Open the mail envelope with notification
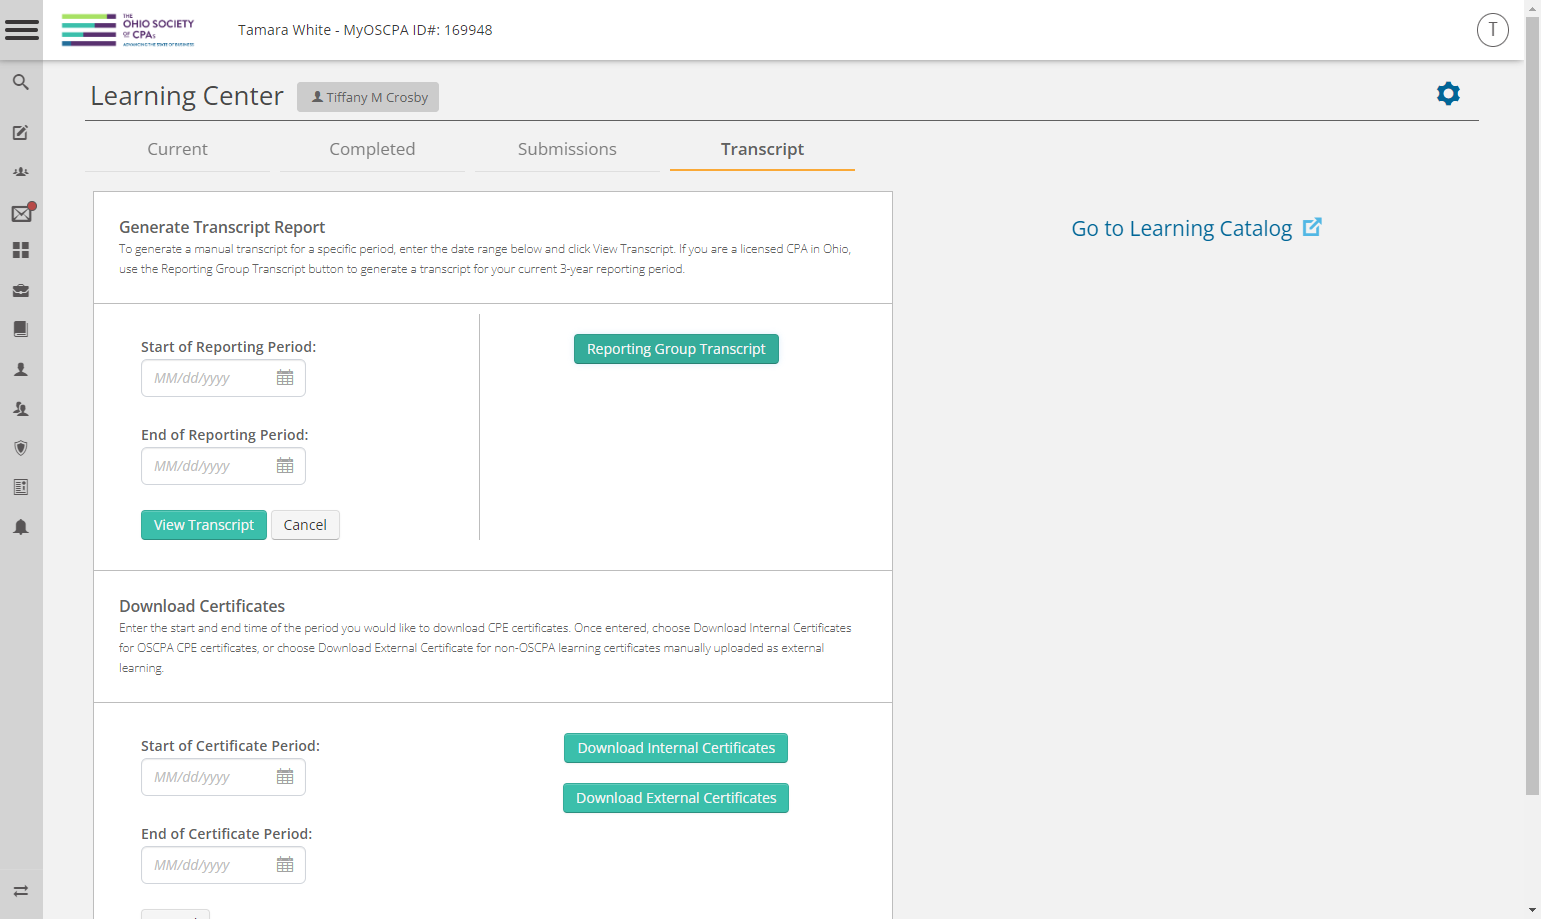 click(22, 212)
